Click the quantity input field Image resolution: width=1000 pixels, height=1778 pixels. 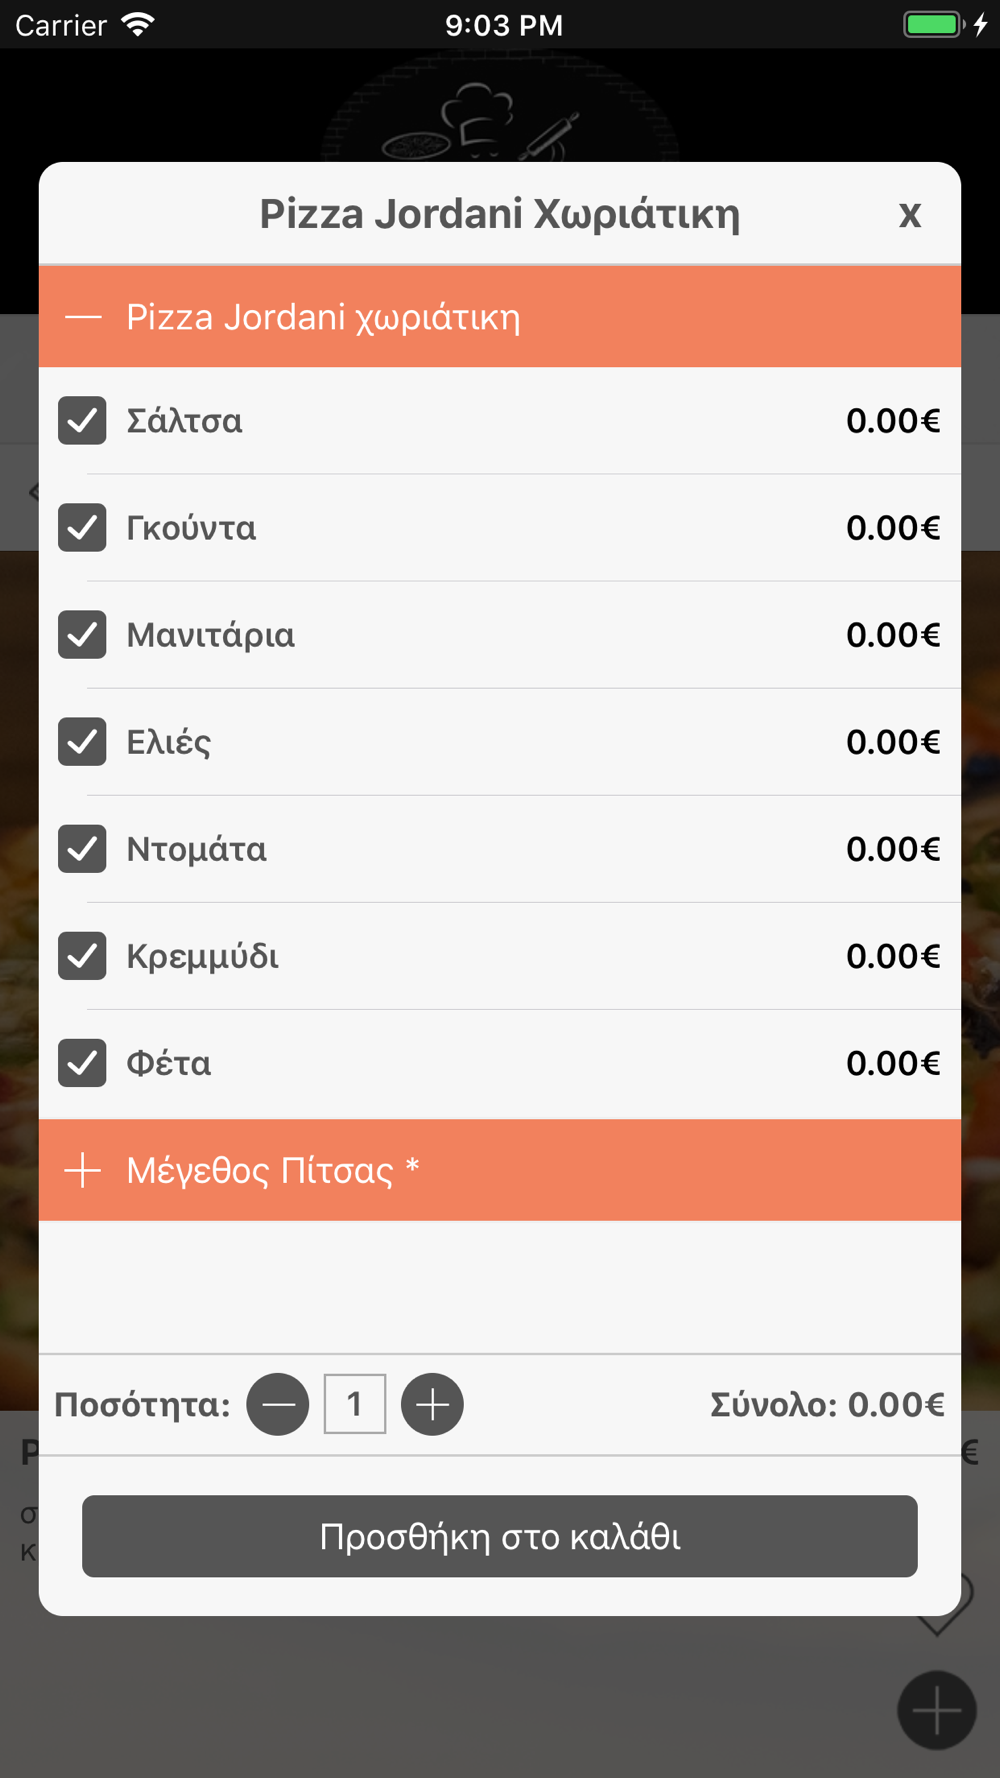click(355, 1404)
